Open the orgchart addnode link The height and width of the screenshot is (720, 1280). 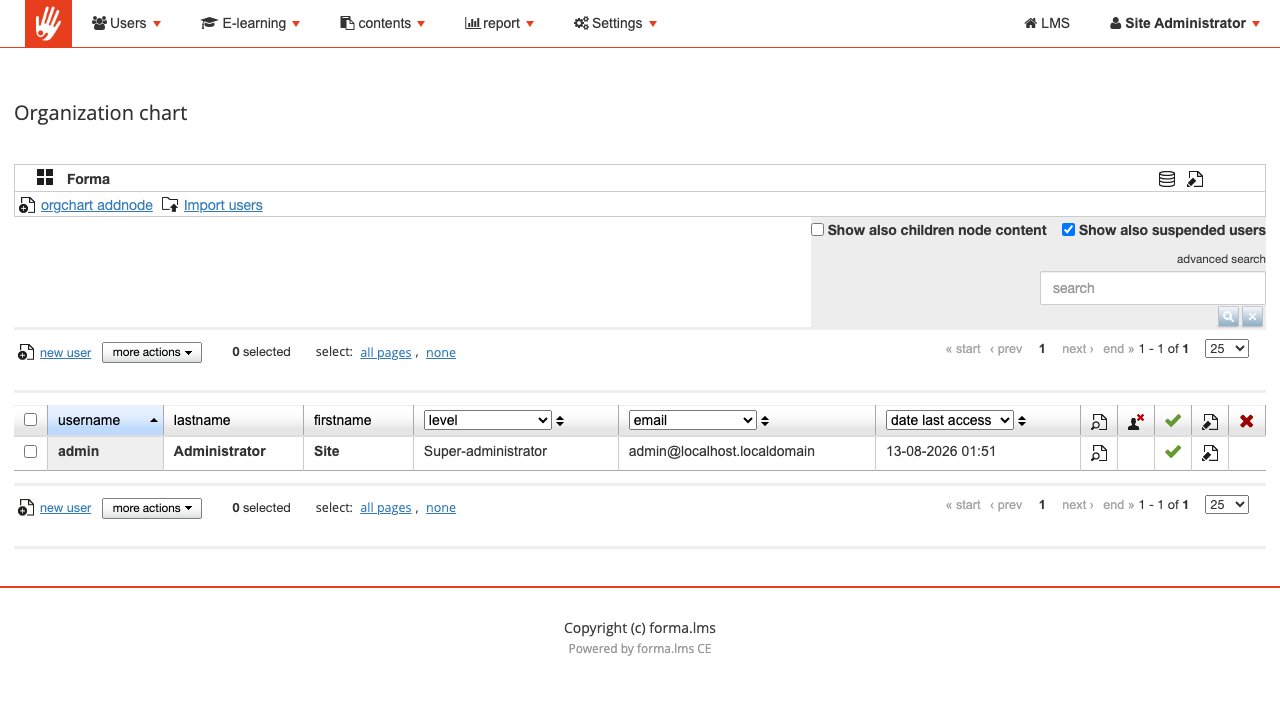[x=97, y=205]
